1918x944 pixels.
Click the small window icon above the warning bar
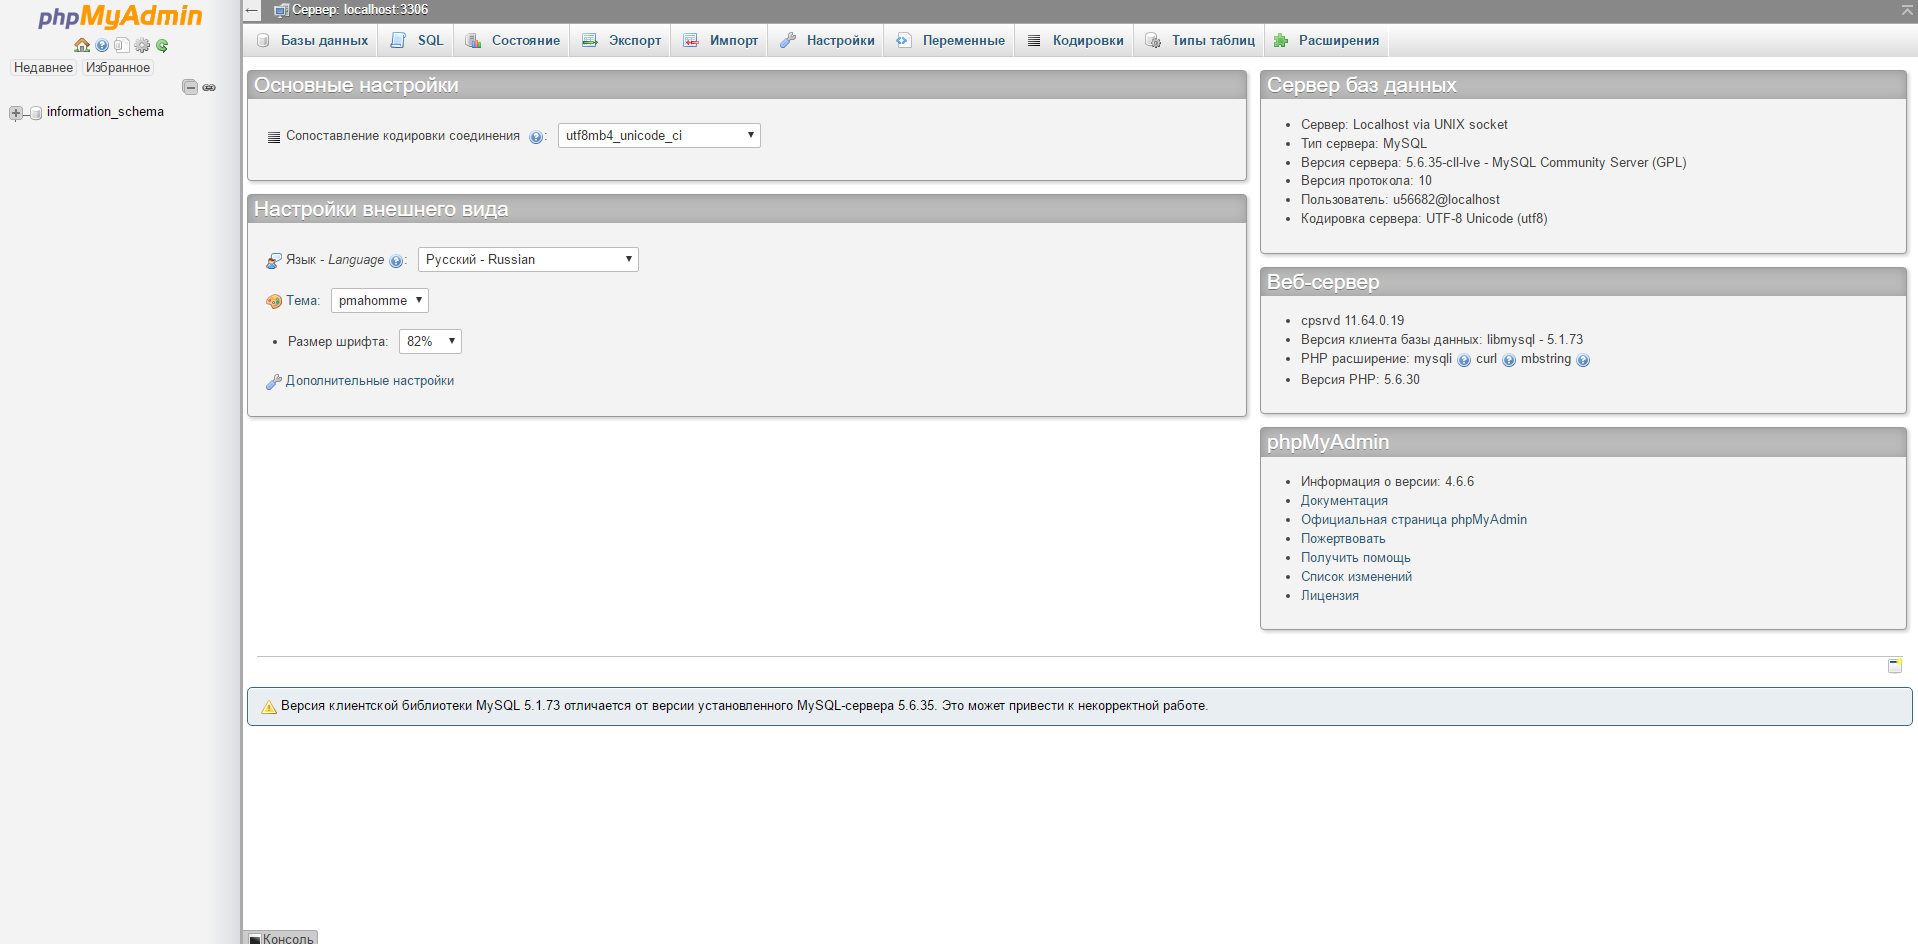1895,666
